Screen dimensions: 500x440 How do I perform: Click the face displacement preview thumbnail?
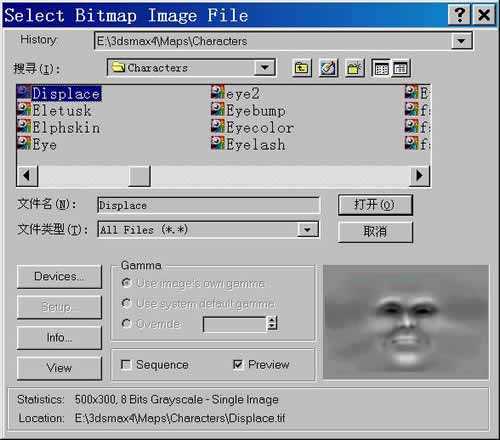[406, 322]
